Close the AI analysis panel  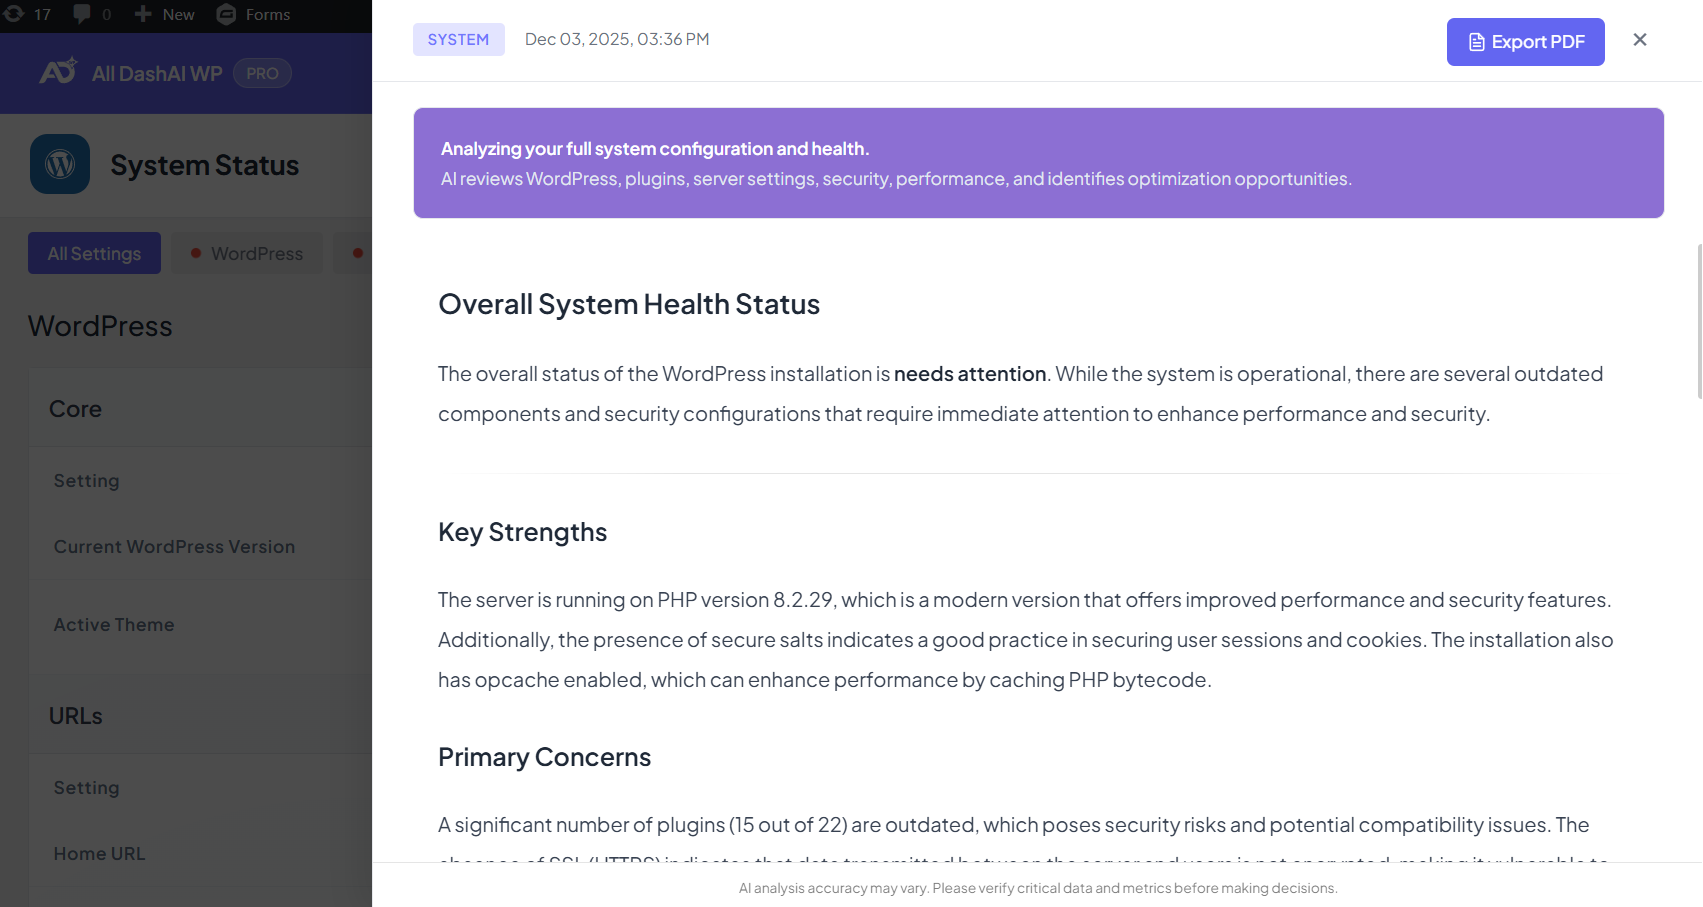1640,40
